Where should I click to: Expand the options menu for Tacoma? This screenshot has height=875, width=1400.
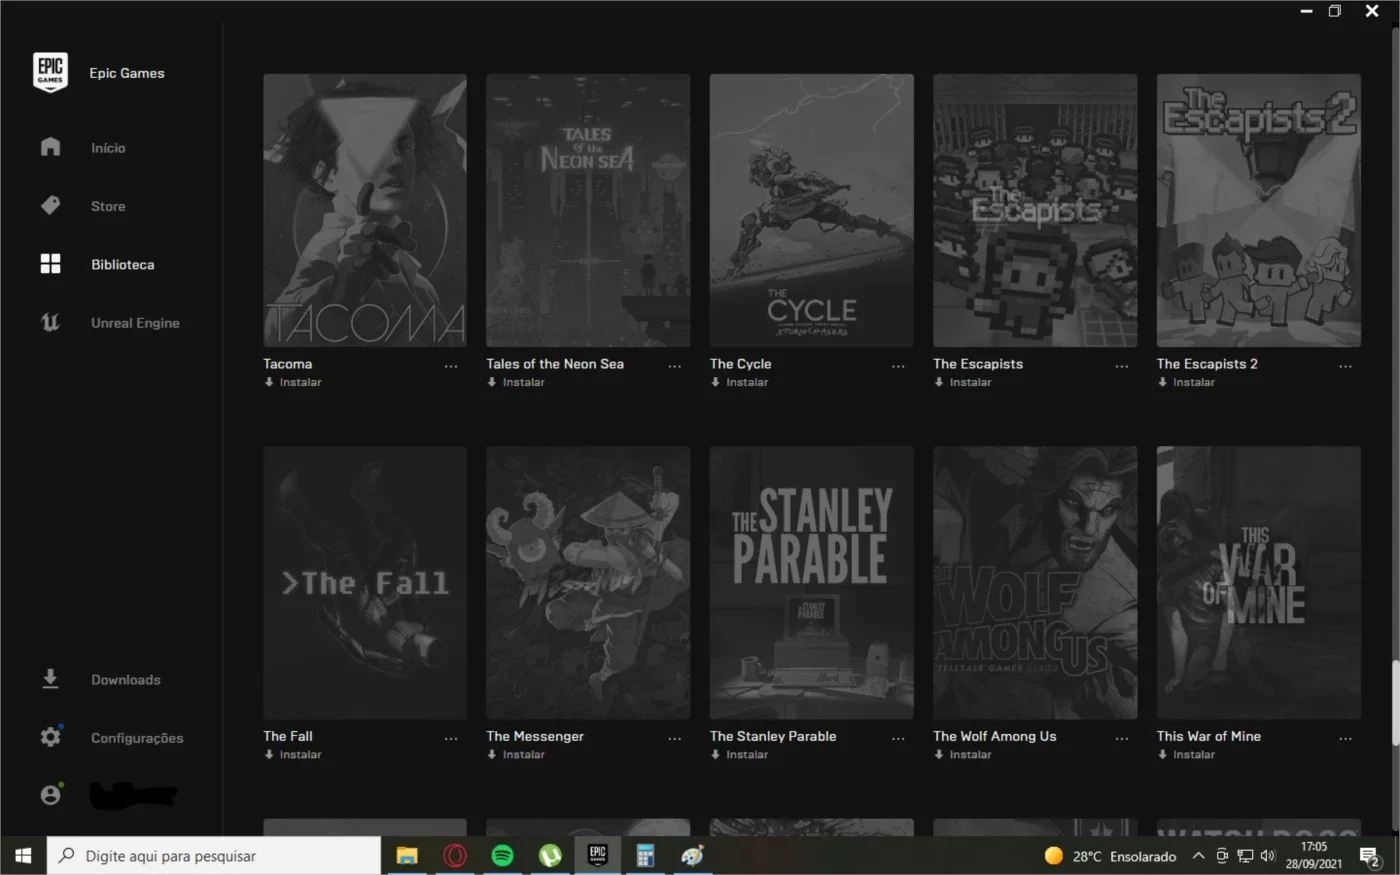click(x=451, y=366)
